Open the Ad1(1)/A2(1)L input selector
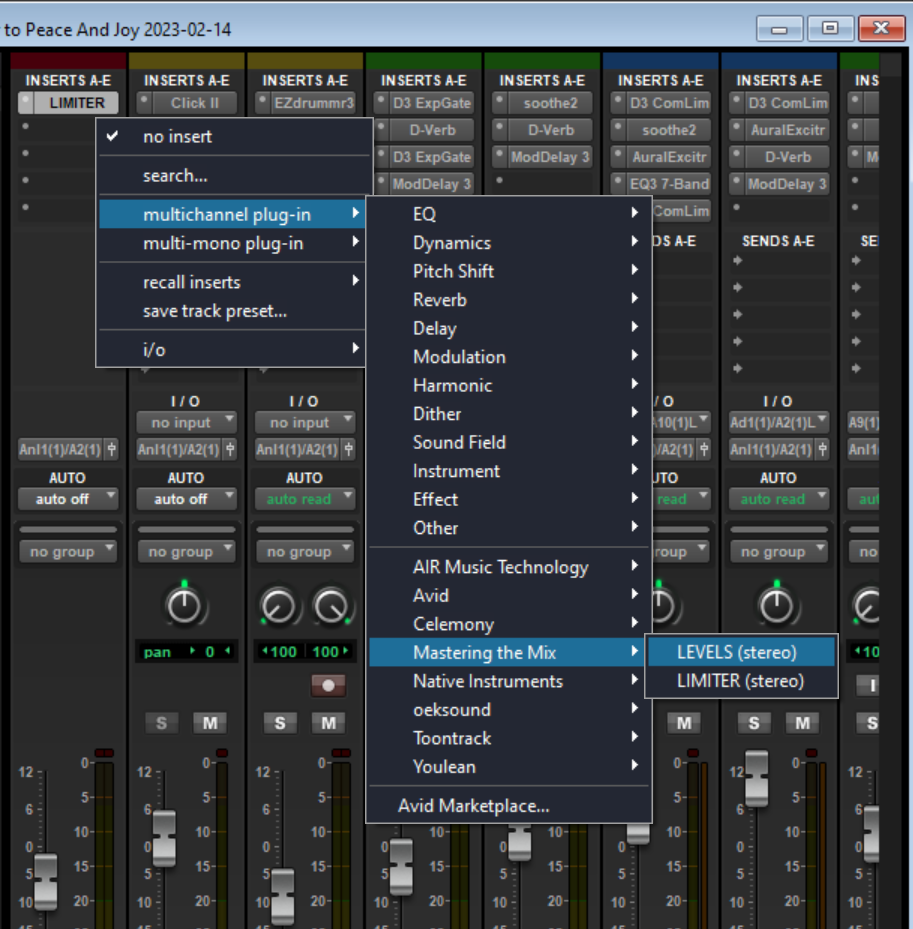 [779, 422]
